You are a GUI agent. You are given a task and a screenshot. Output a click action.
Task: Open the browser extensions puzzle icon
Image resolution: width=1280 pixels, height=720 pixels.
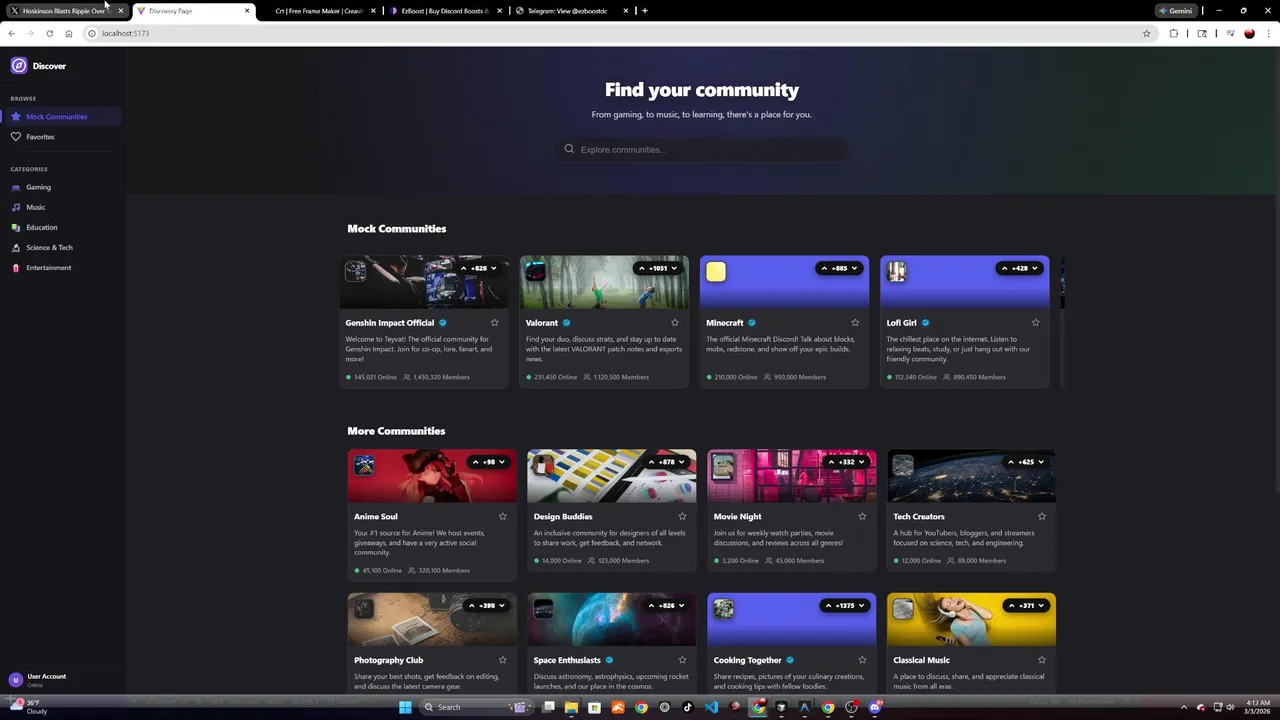point(1174,33)
